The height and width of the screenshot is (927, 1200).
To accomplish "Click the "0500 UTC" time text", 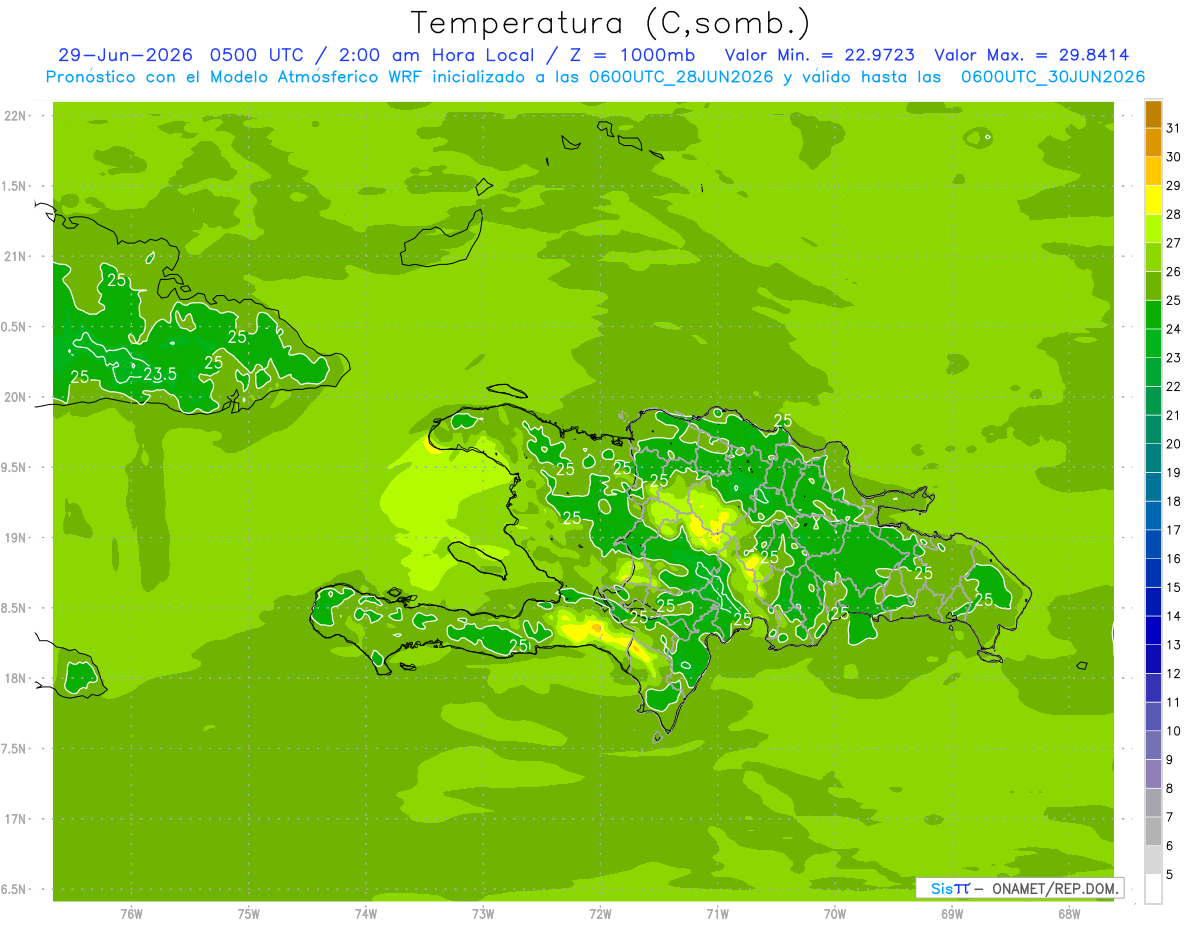I will pyautogui.click(x=258, y=55).
